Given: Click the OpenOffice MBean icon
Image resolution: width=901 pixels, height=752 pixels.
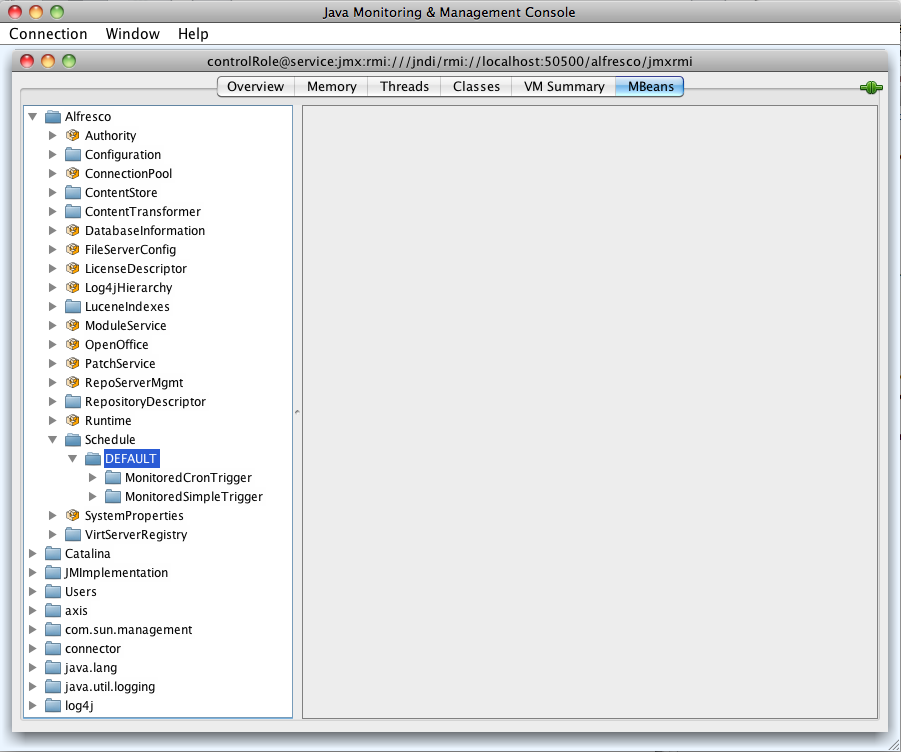Looking at the screenshot, I should point(72,344).
